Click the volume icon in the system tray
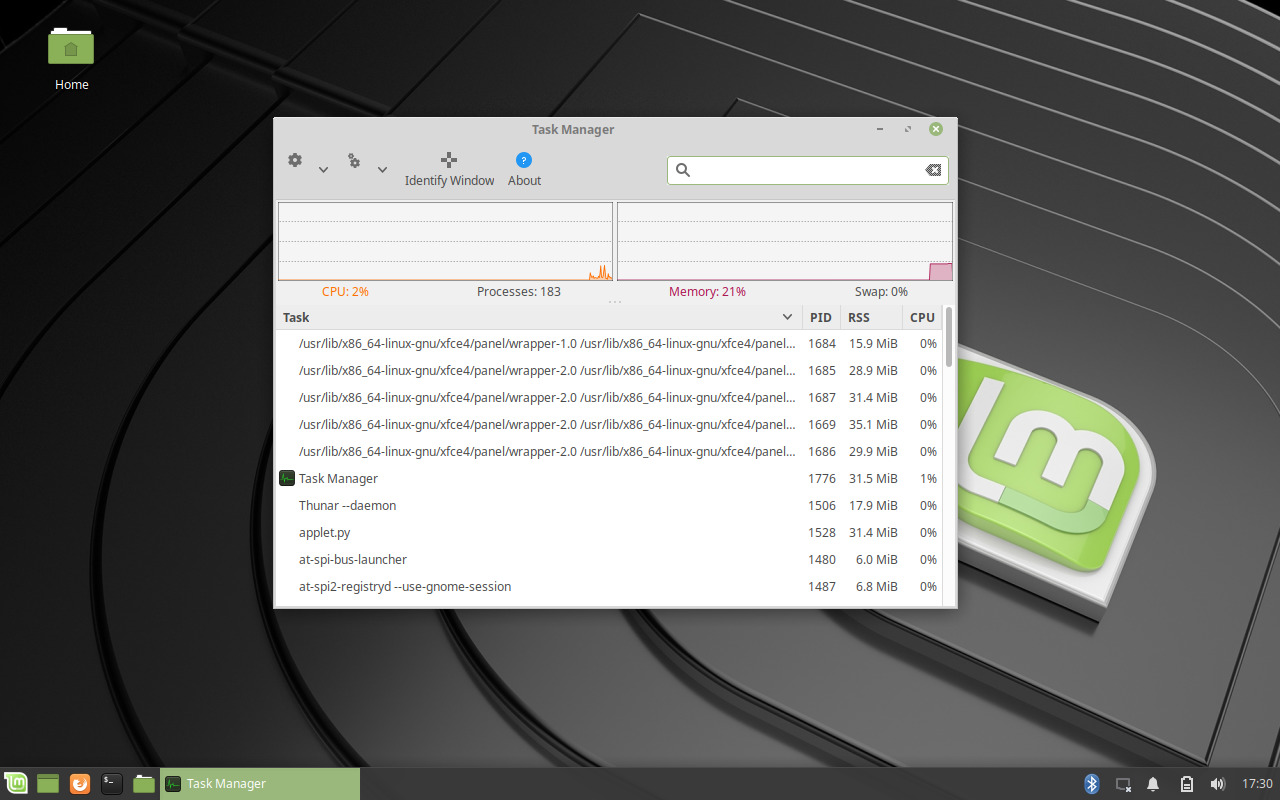Image resolution: width=1280 pixels, height=800 pixels. 1218,784
